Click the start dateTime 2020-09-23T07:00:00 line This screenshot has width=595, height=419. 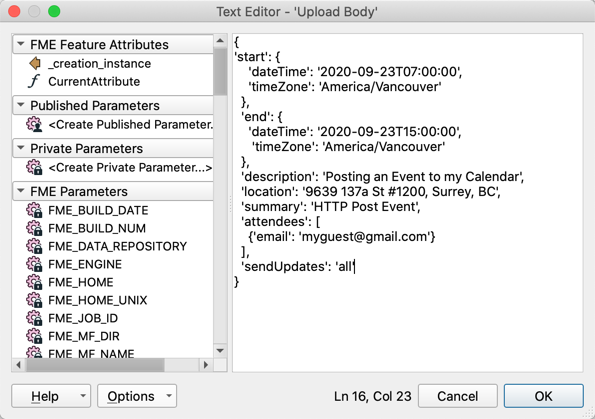(355, 72)
